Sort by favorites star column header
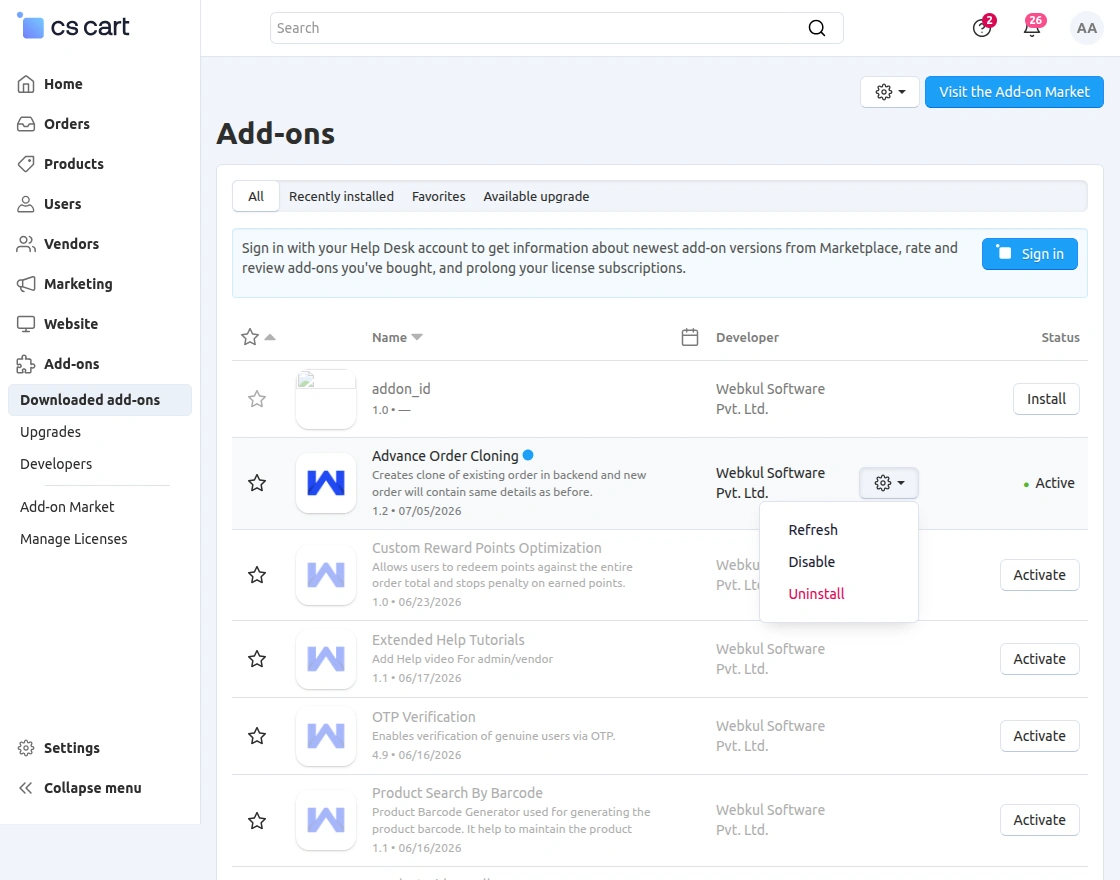Viewport: 1120px width, 880px height. [x=257, y=337]
